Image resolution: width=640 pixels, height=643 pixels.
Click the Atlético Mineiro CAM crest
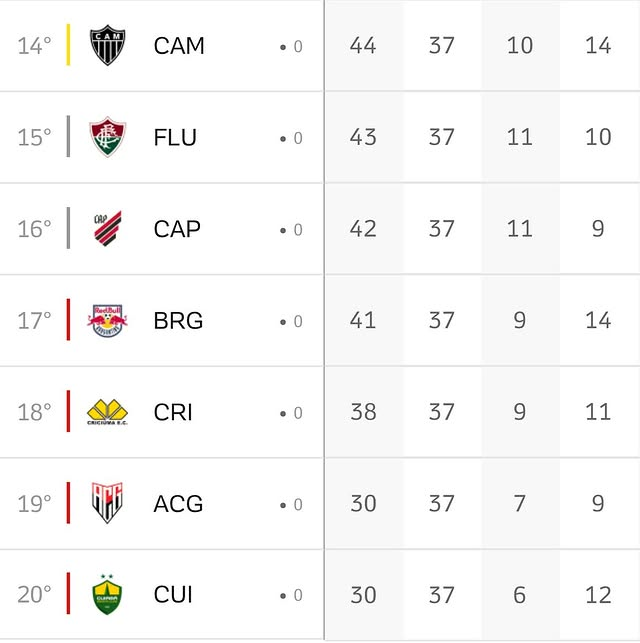tap(107, 45)
